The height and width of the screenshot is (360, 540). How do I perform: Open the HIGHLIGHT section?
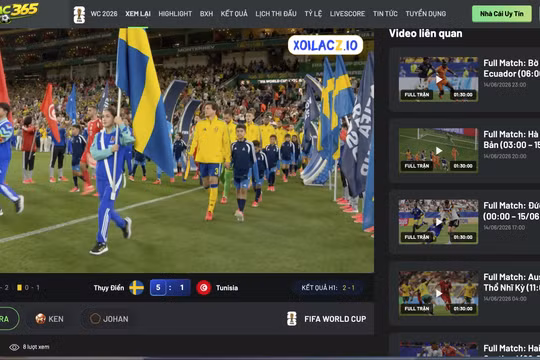[x=175, y=14]
